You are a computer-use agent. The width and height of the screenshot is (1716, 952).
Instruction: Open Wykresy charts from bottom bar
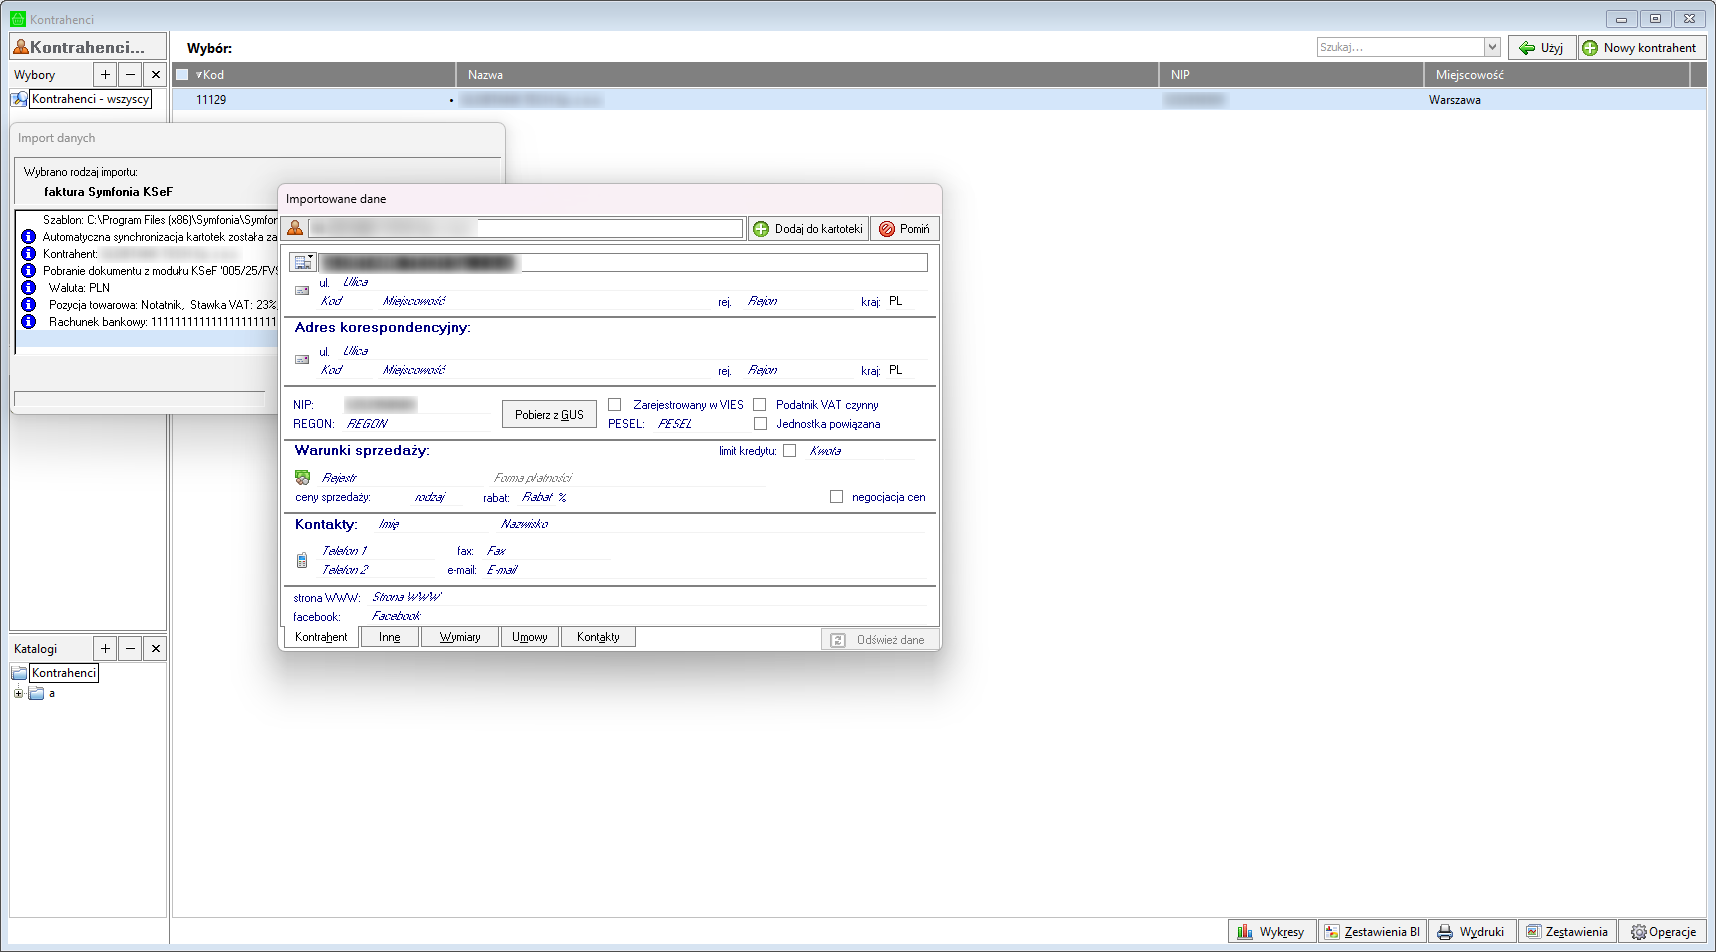coord(1271,932)
